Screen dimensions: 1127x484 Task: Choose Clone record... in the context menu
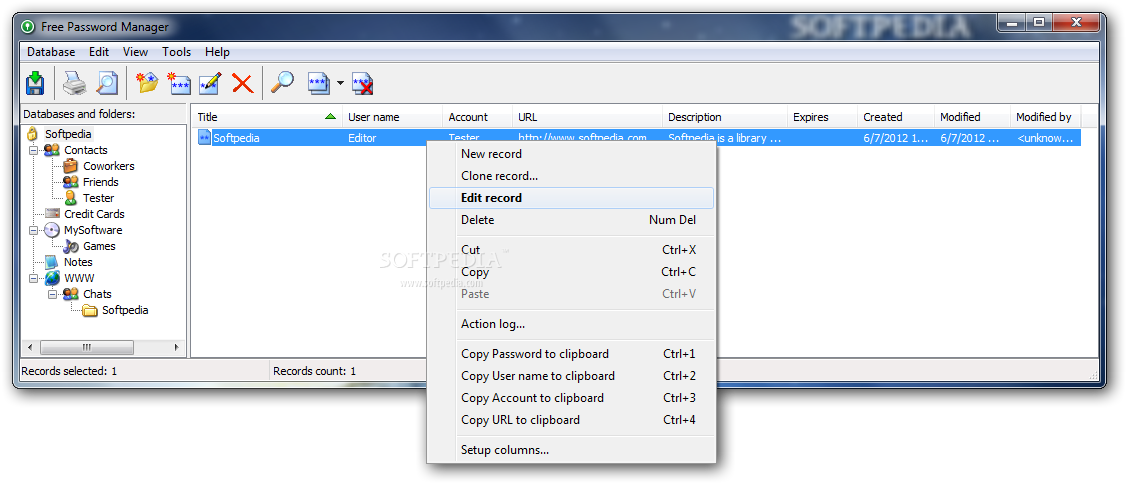click(571, 175)
